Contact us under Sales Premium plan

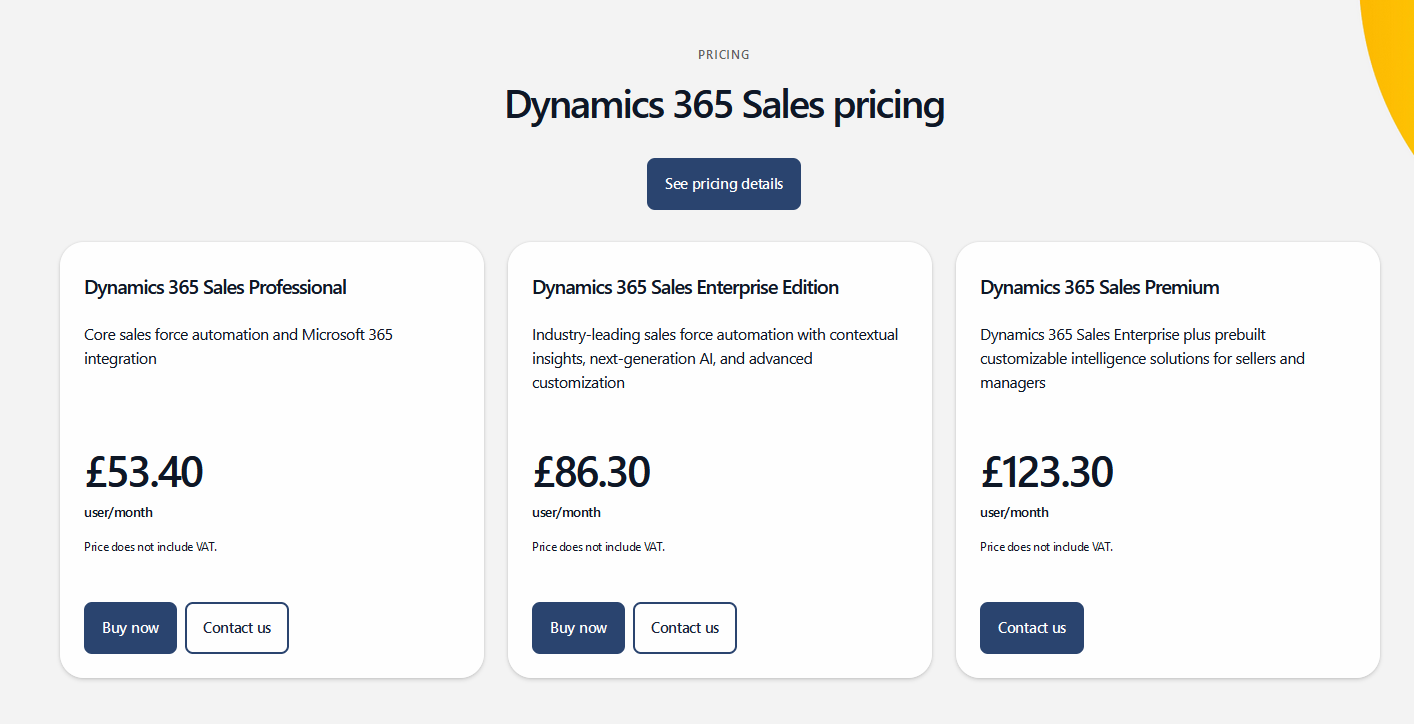[x=1032, y=628]
